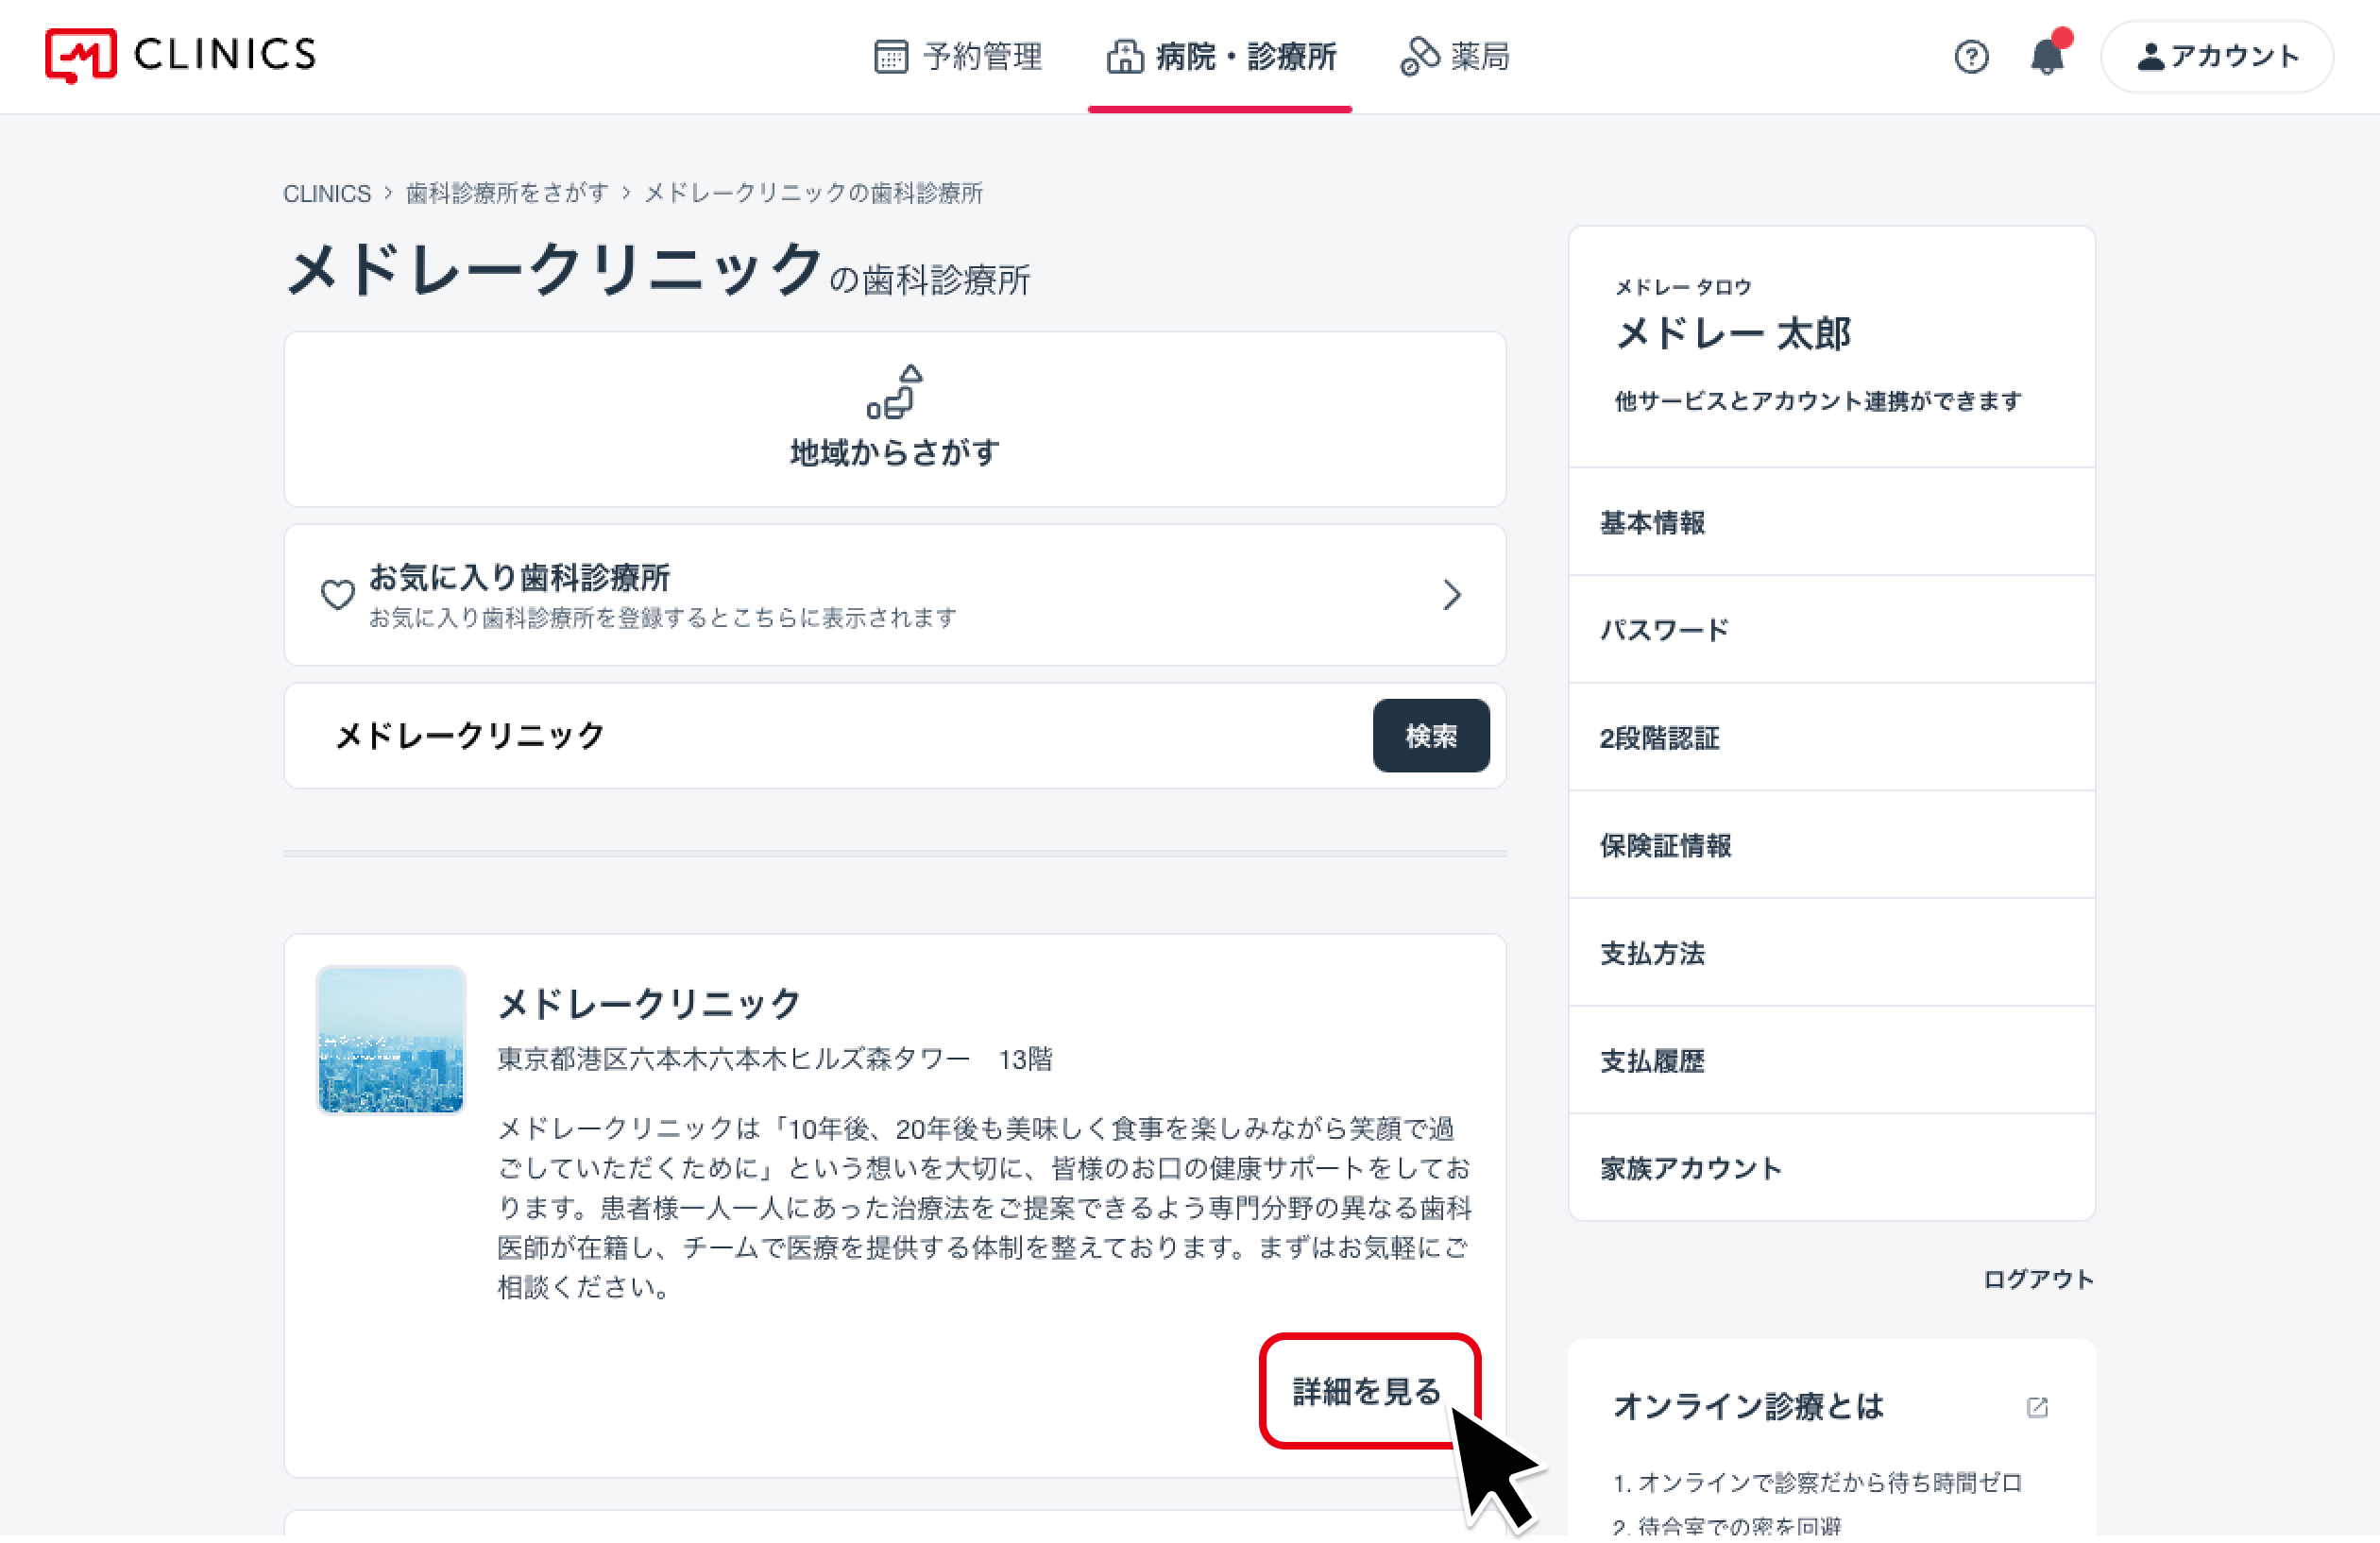Open 保険証情報 in account menu
2380x1543 pixels.
1831,845
